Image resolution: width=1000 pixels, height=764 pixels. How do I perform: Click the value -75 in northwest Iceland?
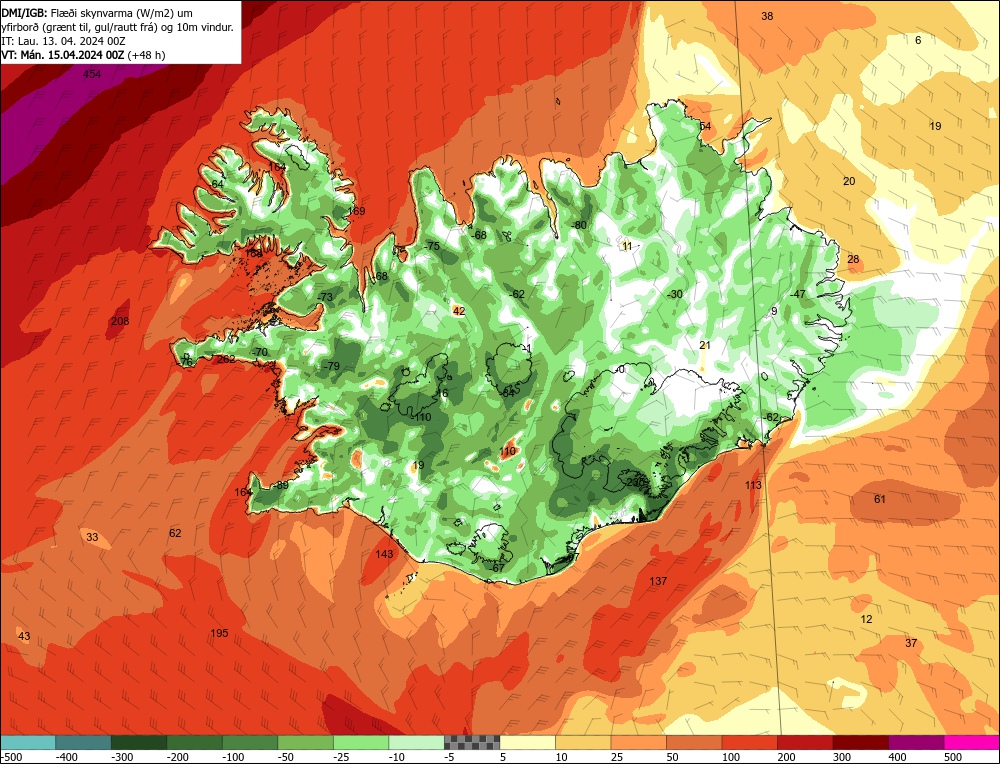(432, 246)
